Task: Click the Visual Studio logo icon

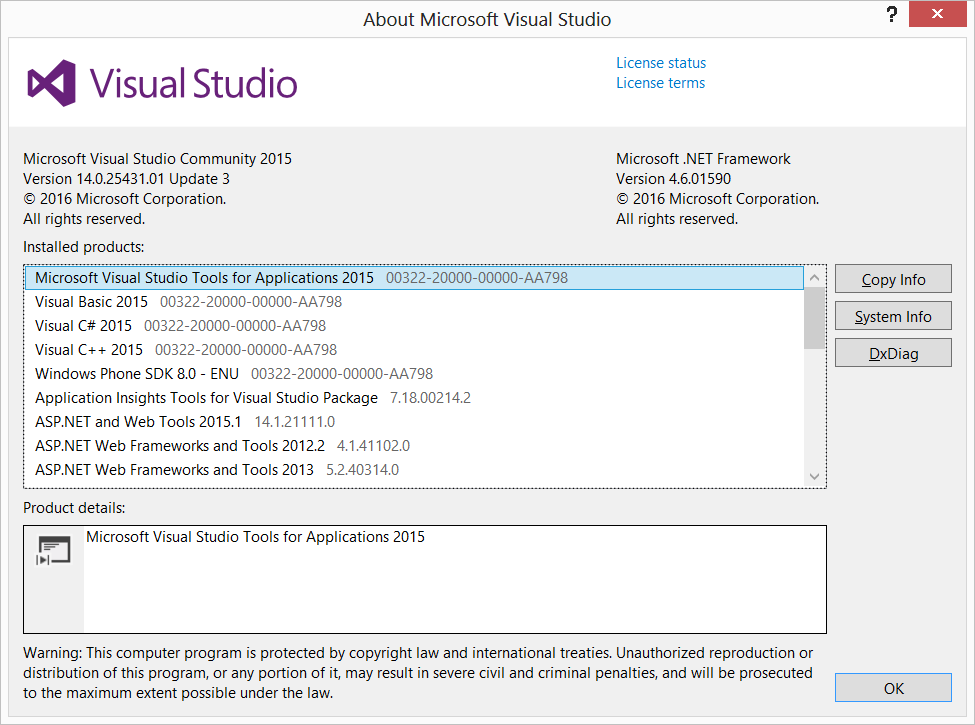Action: click(x=52, y=83)
